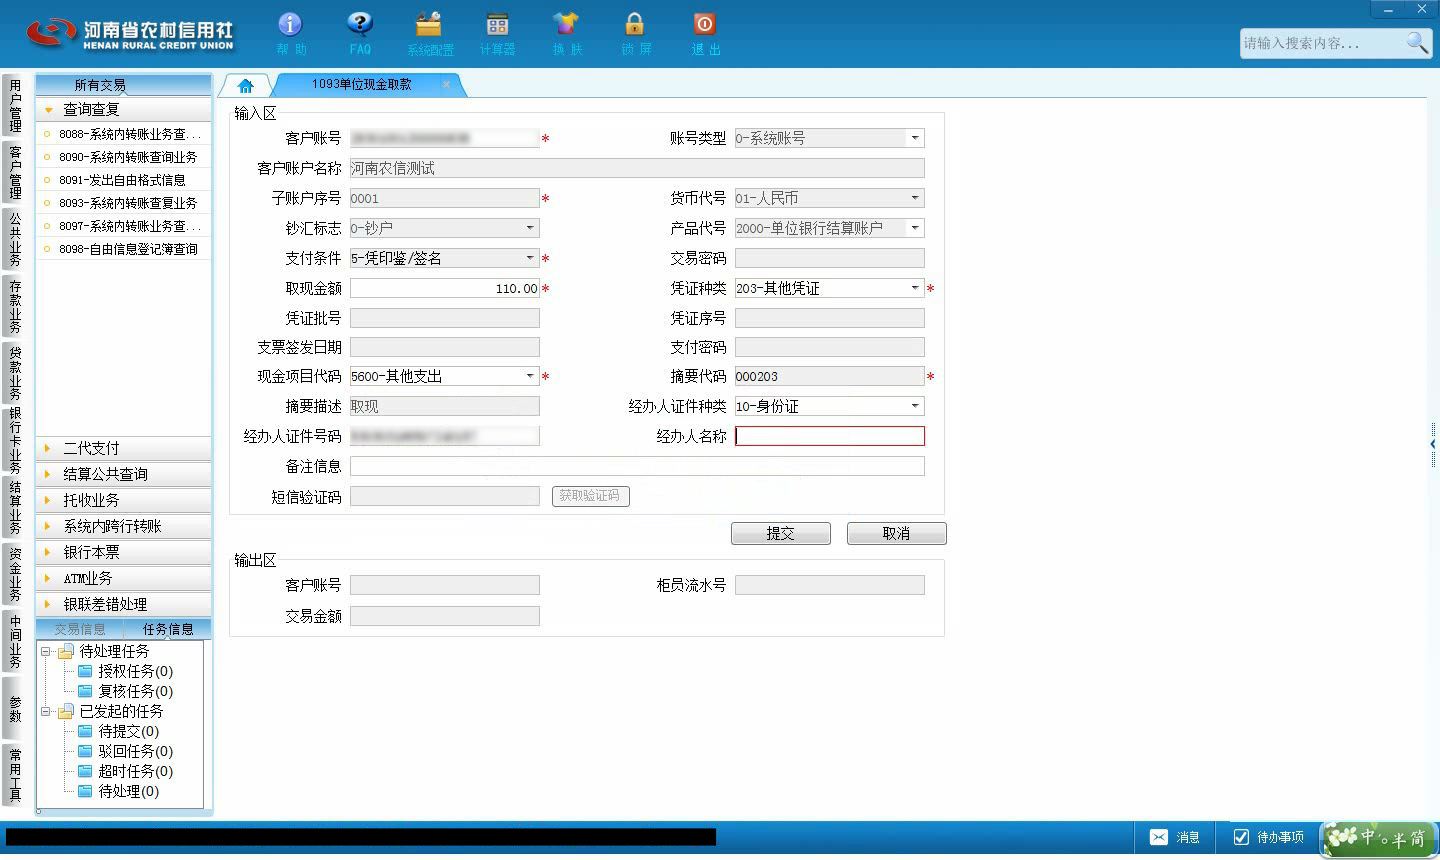The width and height of the screenshot is (1440, 860).
Task: Click the 经办人名称 input field
Action: point(830,436)
